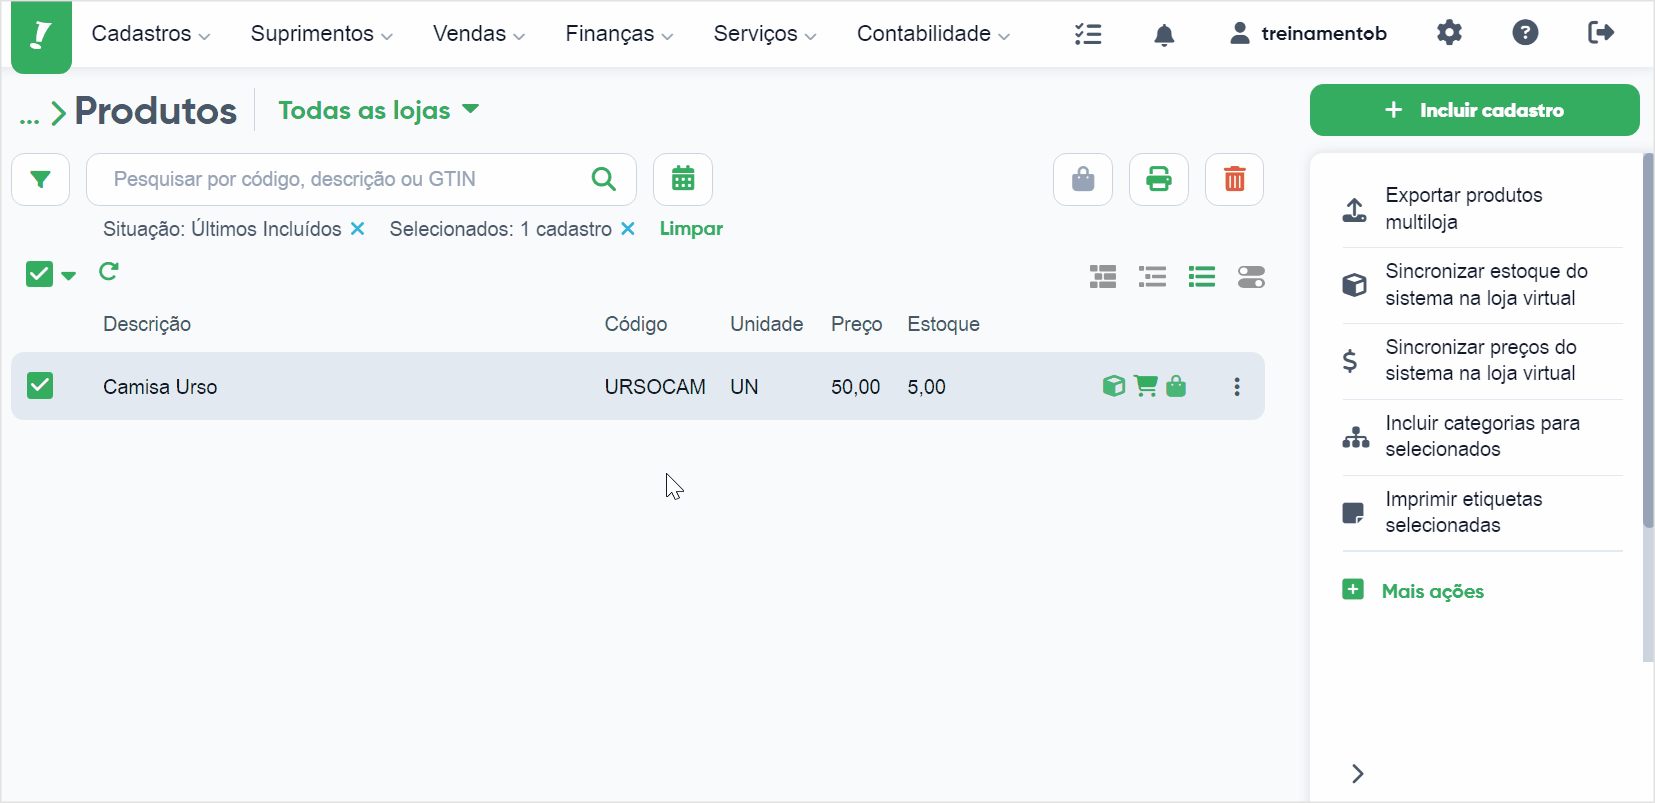Click the green app logo icon
Image resolution: width=1655 pixels, height=803 pixels.
pyautogui.click(x=41, y=36)
